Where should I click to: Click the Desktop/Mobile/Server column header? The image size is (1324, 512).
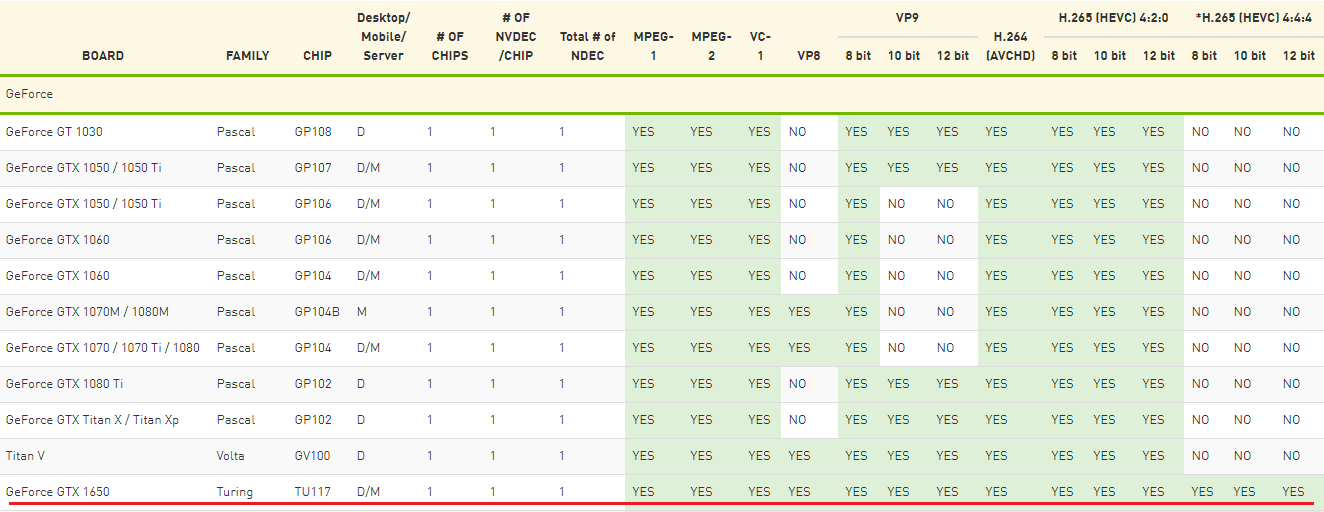pyautogui.click(x=384, y=37)
